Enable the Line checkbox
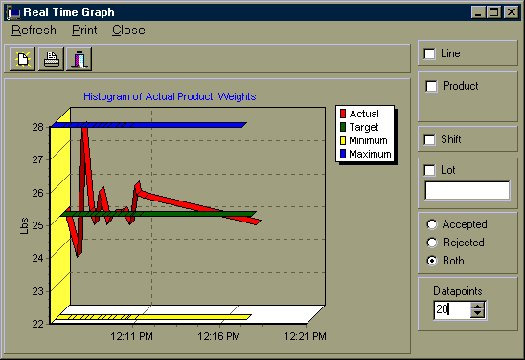 (x=430, y=54)
